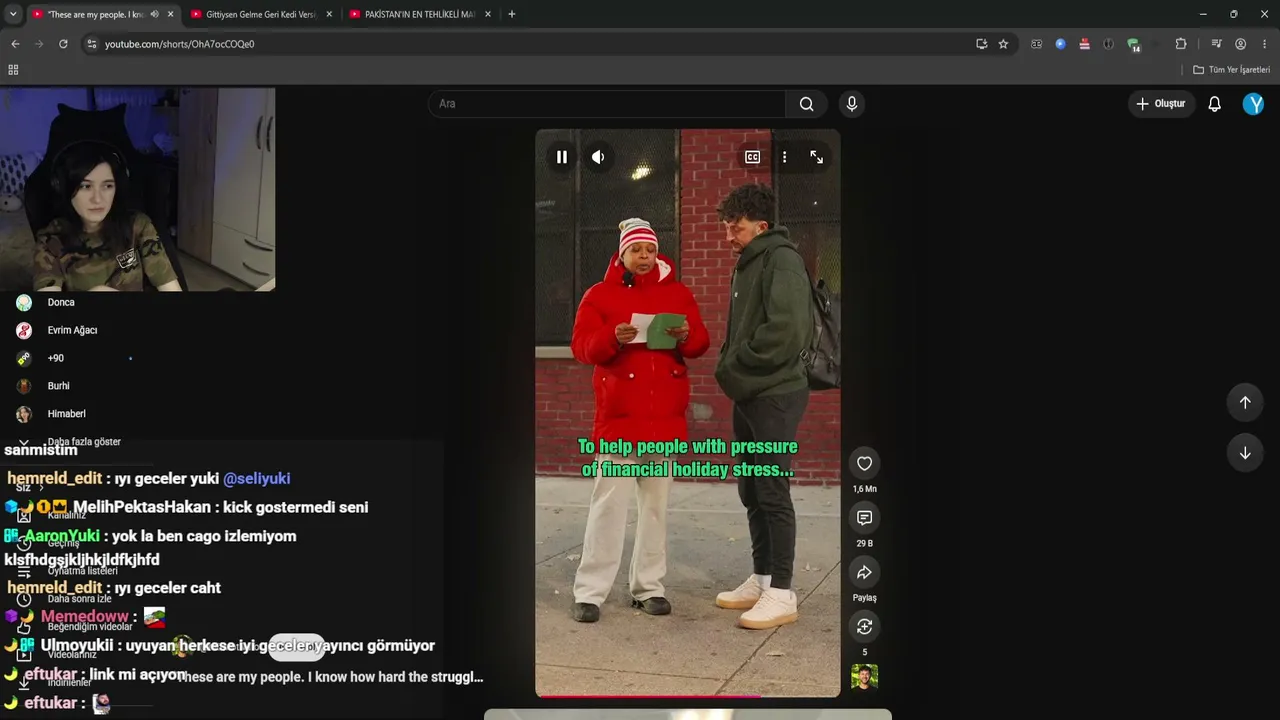Reload the YouTube page
The height and width of the screenshot is (720, 1280).
[x=63, y=44]
